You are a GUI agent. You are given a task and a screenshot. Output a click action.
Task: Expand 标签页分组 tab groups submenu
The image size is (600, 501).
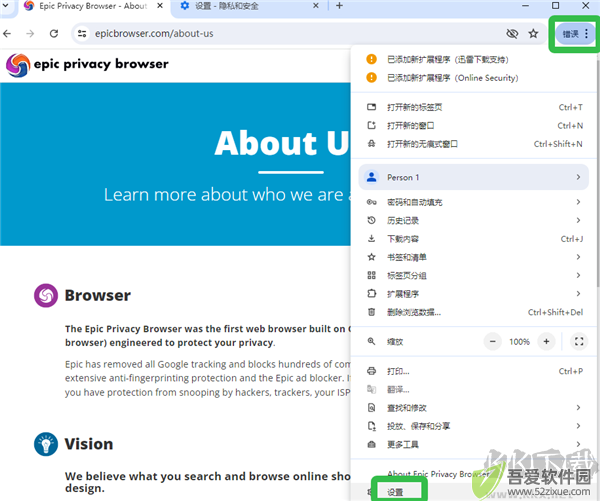473,276
